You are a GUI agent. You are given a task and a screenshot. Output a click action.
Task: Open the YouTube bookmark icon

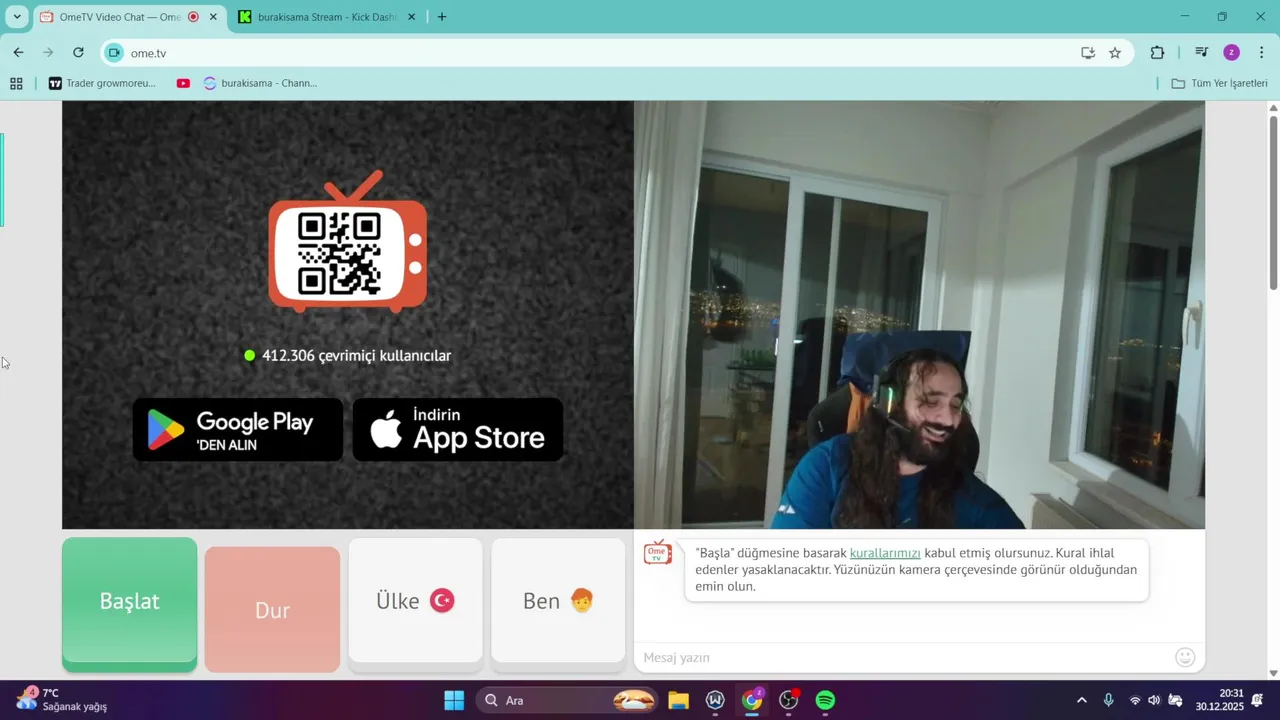183,83
